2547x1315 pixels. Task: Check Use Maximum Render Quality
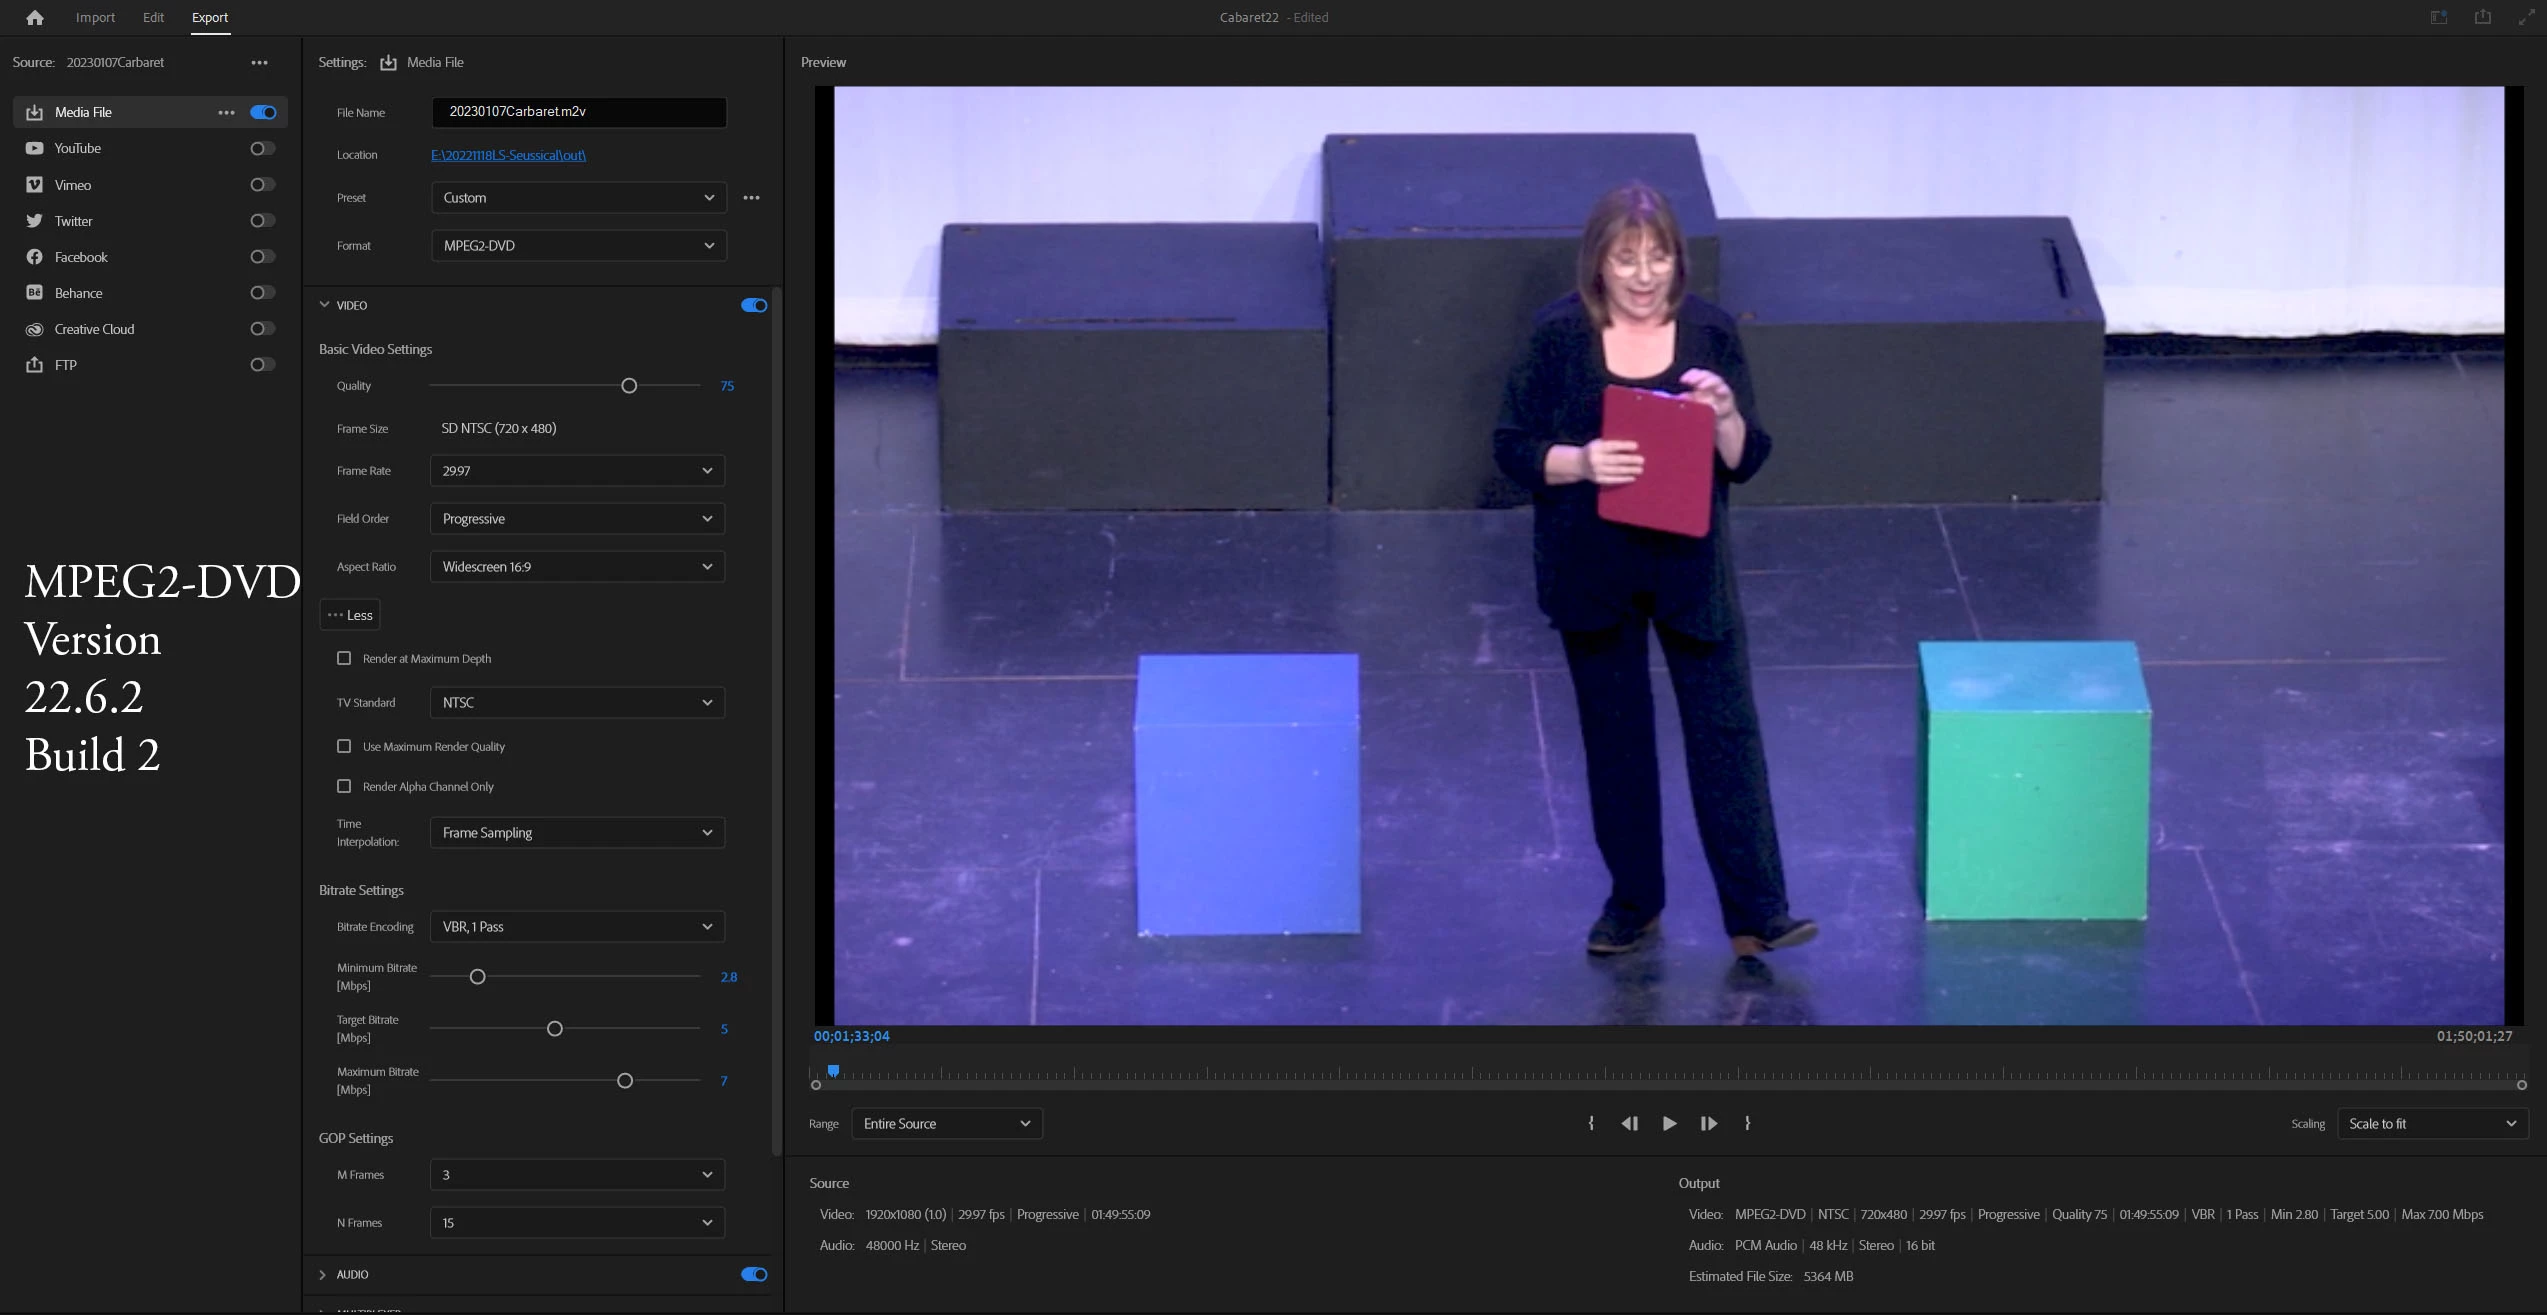click(x=344, y=746)
